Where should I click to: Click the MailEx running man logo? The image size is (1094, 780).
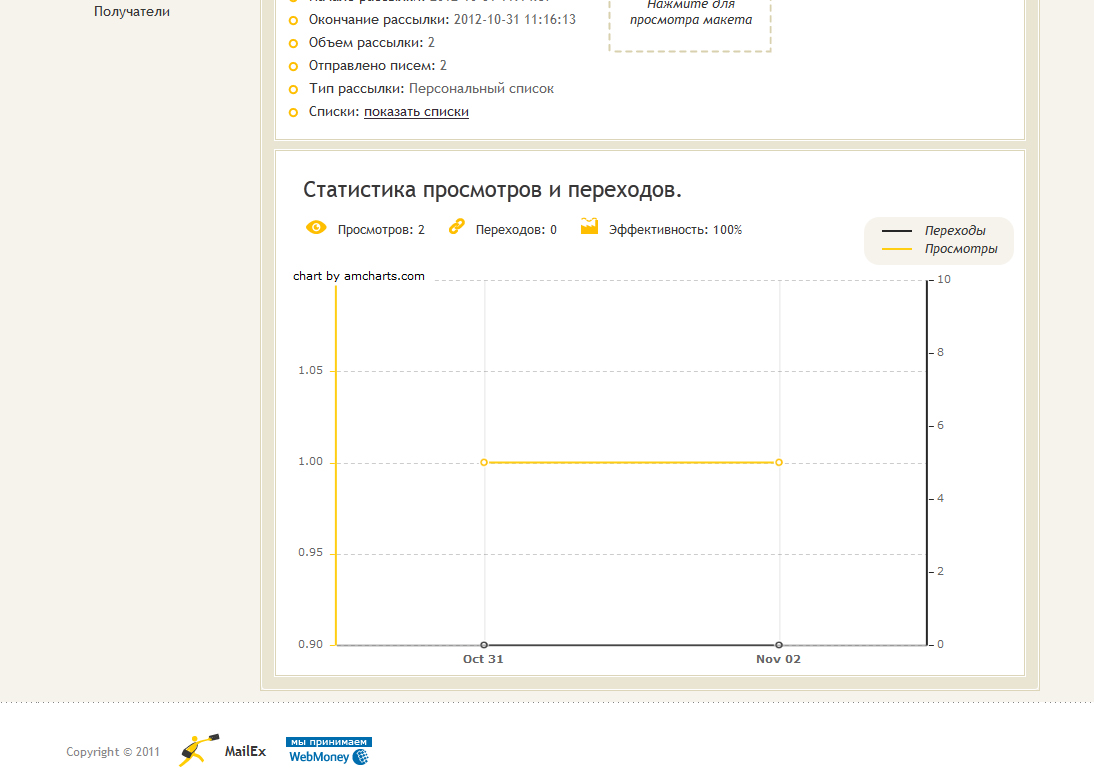coord(199,751)
